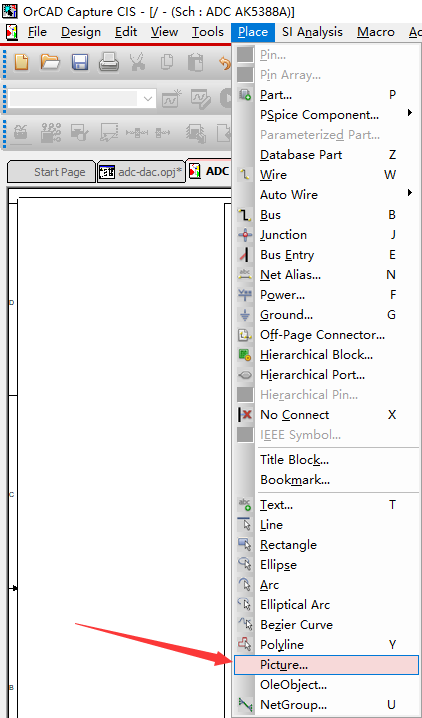The height and width of the screenshot is (718, 422).
Task: Select Wire from the Place menu
Action: click(x=326, y=175)
